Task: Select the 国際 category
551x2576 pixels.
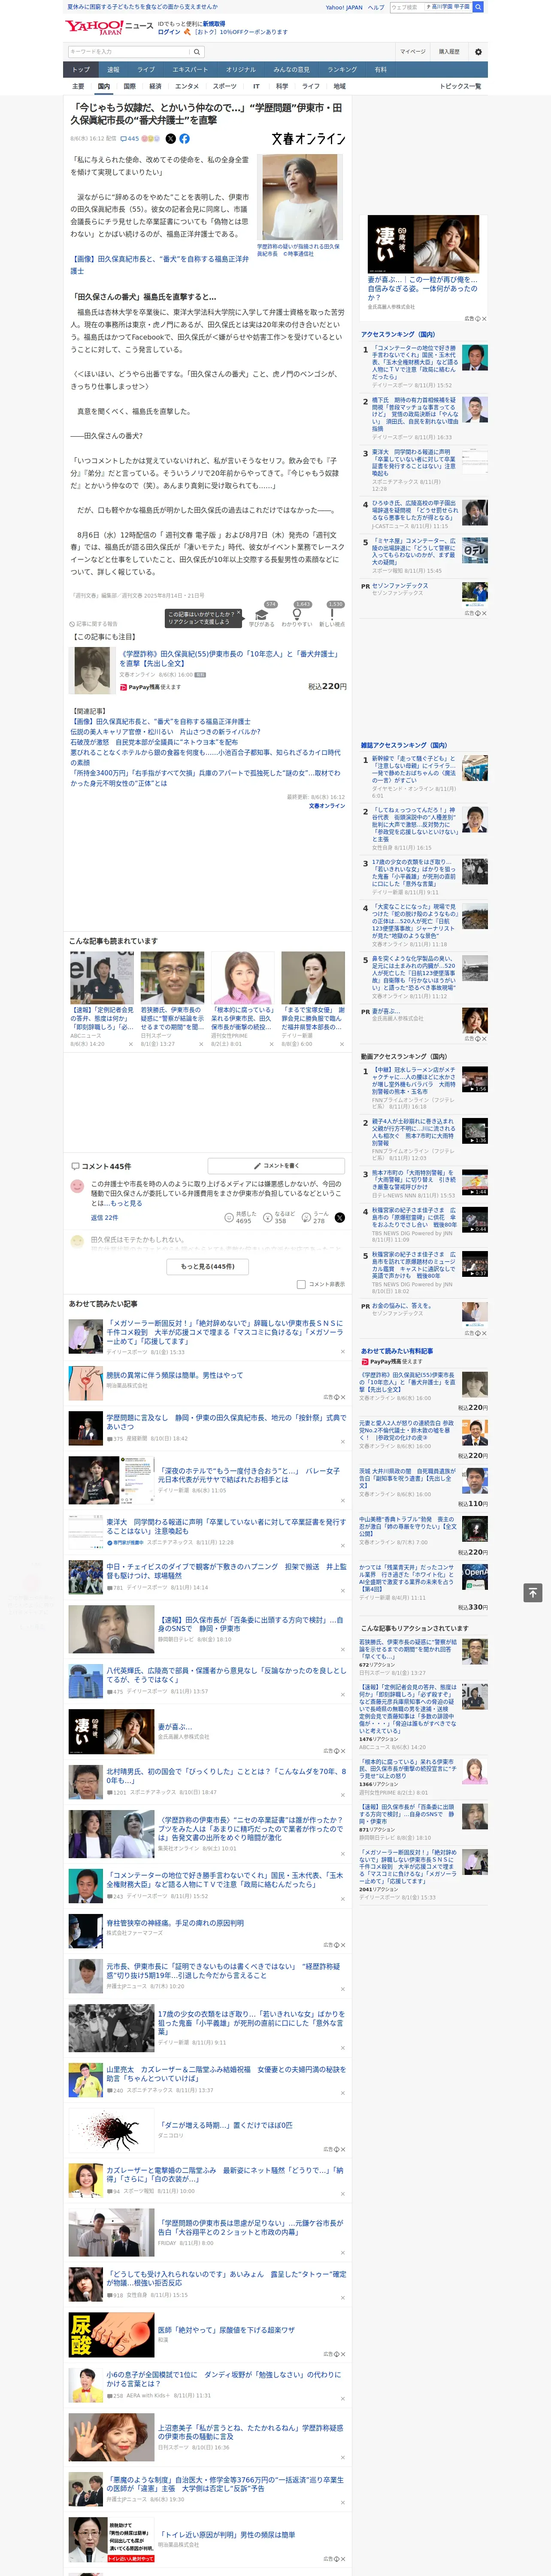Action: click(x=129, y=86)
